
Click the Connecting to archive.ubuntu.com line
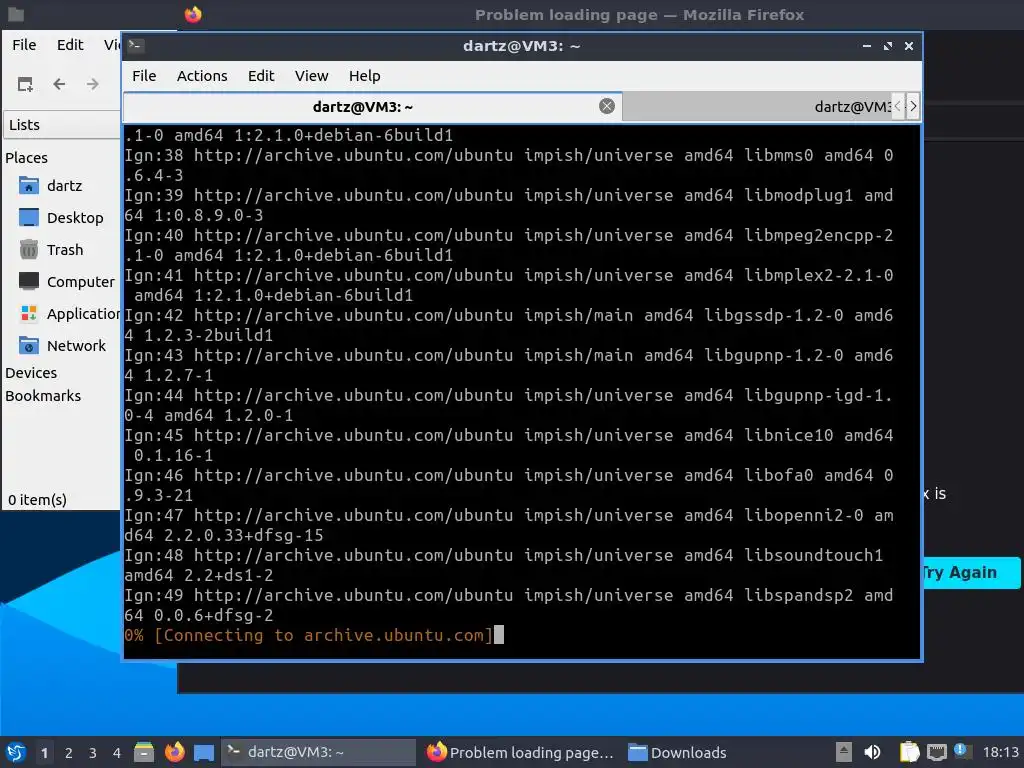click(308, 635)
